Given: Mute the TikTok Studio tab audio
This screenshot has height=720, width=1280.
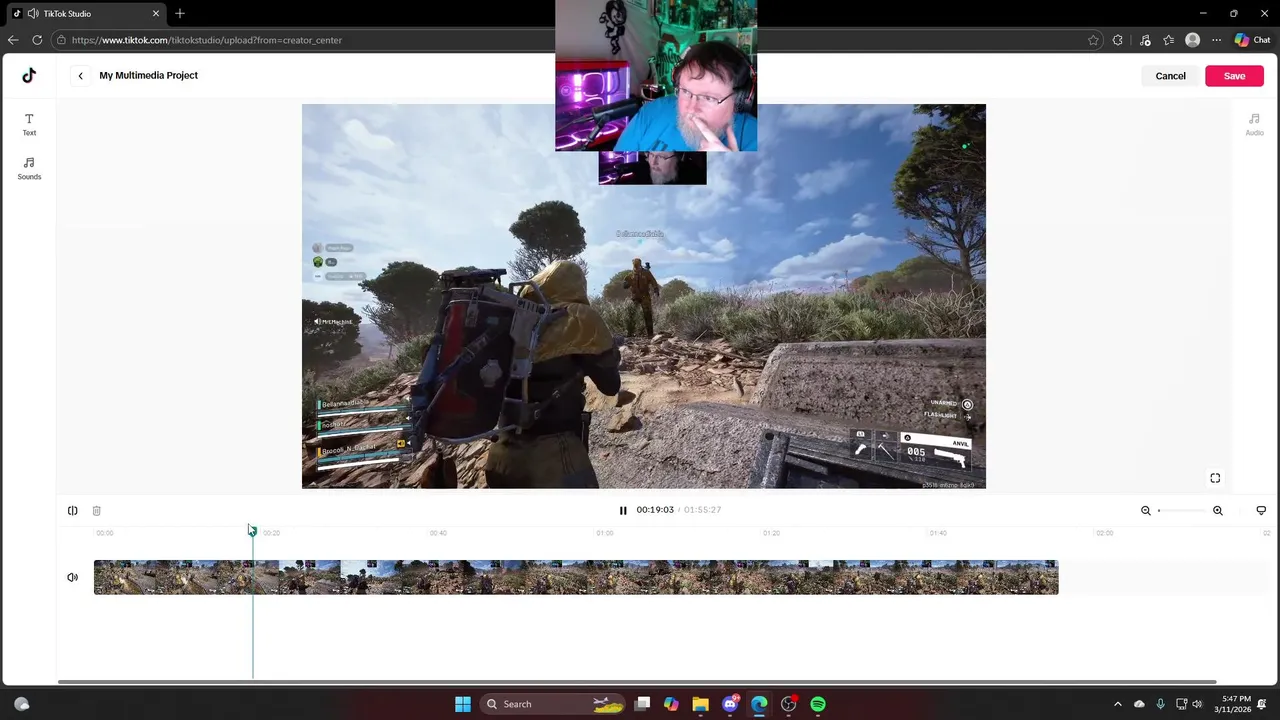Looking at the screenshot, I should pos(34,14).
